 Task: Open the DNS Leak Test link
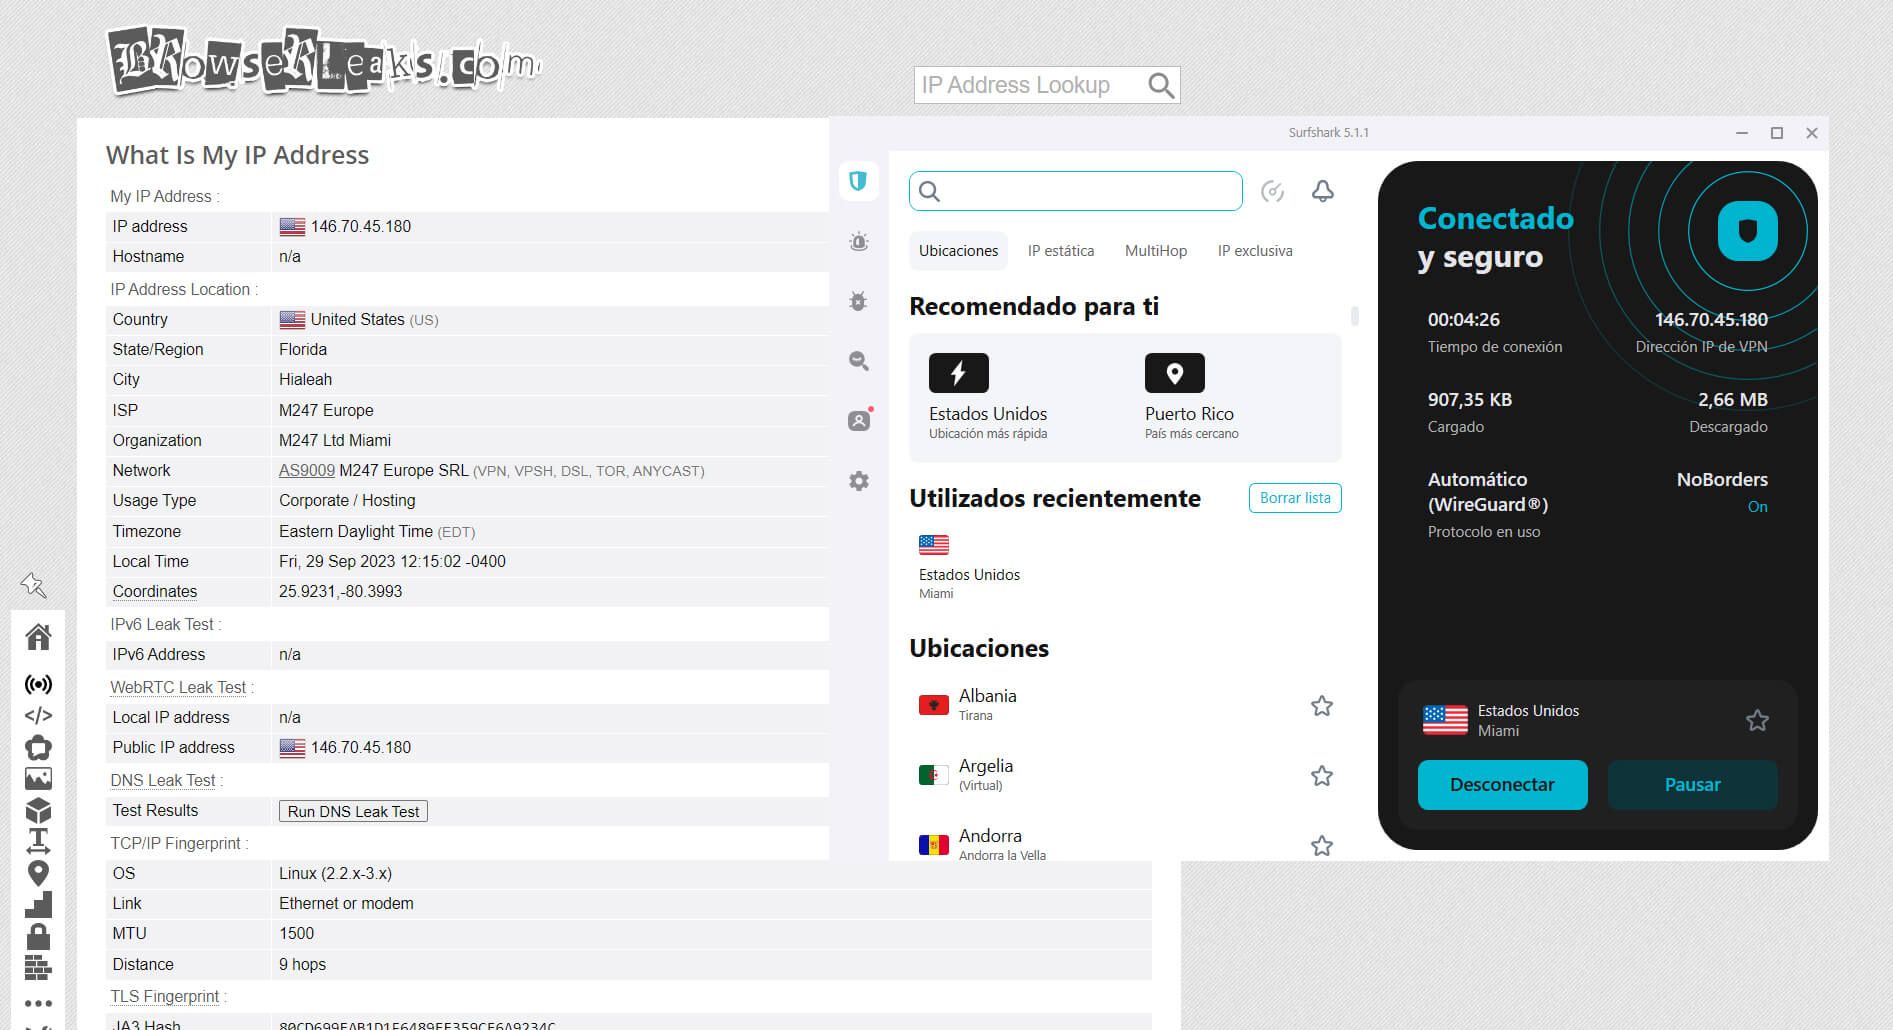(163, 780)
